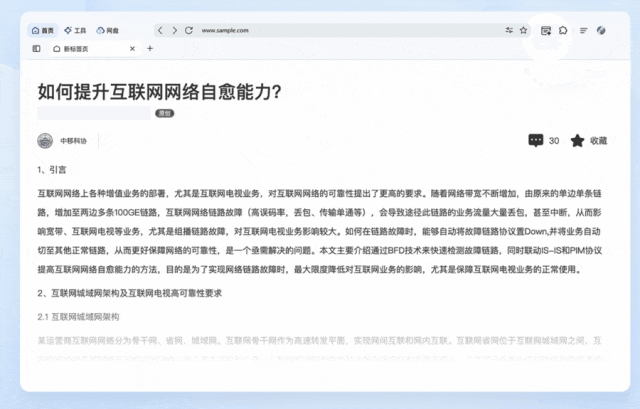Toggle the sidebar panel icon
This screenshot has height=409, width=640.
tap(36, 49)
